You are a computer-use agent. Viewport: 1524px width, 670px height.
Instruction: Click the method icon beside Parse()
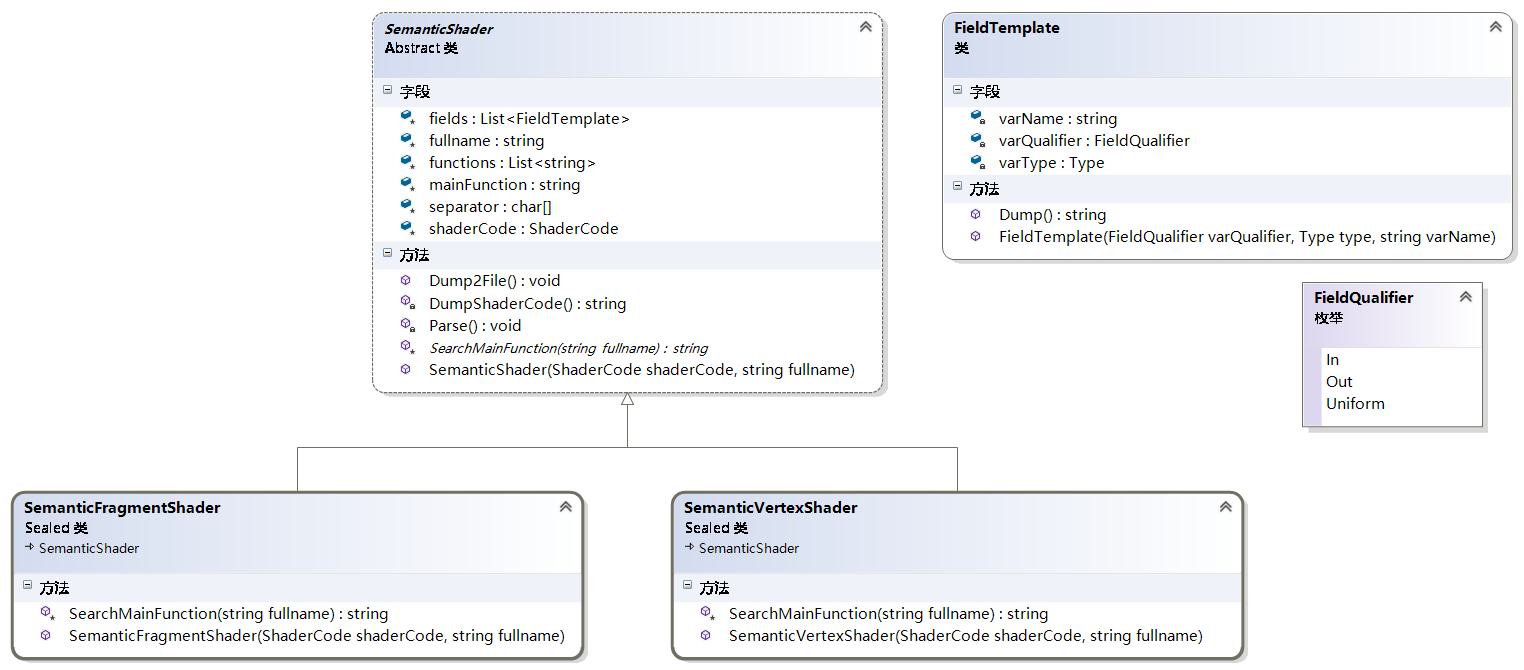pyautogui.click(x=407, y=325)
